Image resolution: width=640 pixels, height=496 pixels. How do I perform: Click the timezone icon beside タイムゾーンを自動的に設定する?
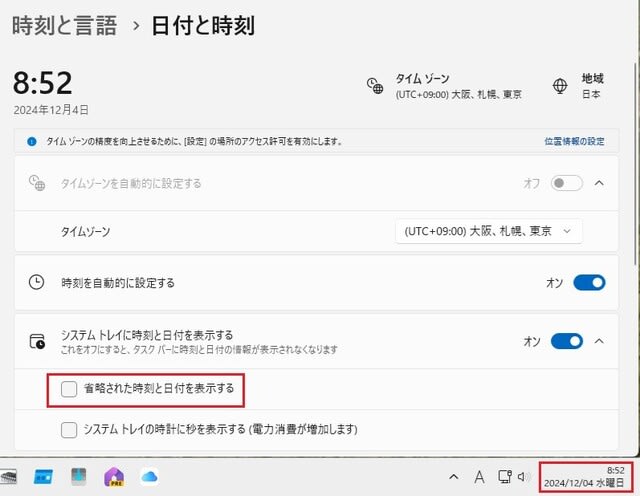[37, 183]
